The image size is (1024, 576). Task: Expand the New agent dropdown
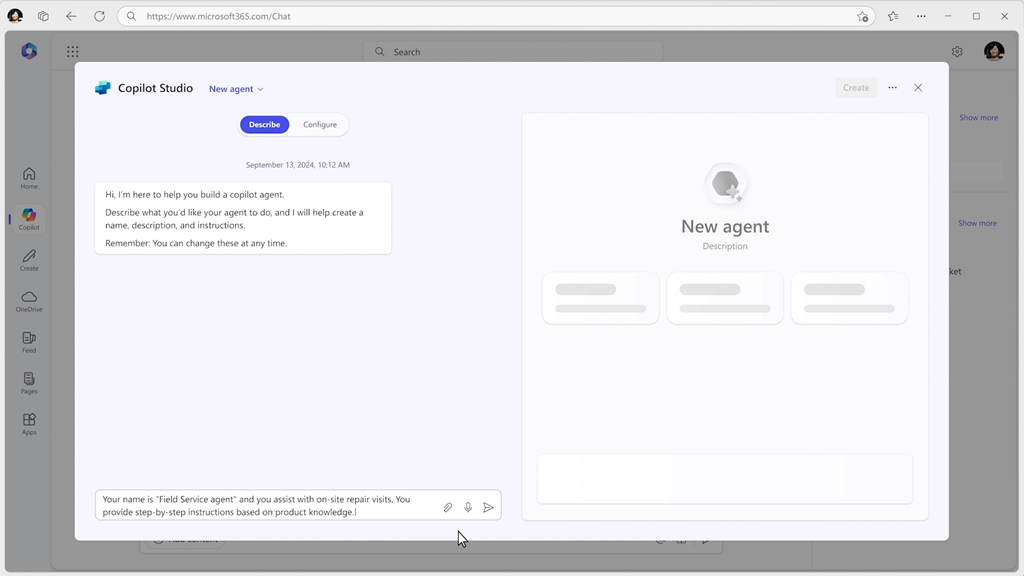(x=236, y=89)
